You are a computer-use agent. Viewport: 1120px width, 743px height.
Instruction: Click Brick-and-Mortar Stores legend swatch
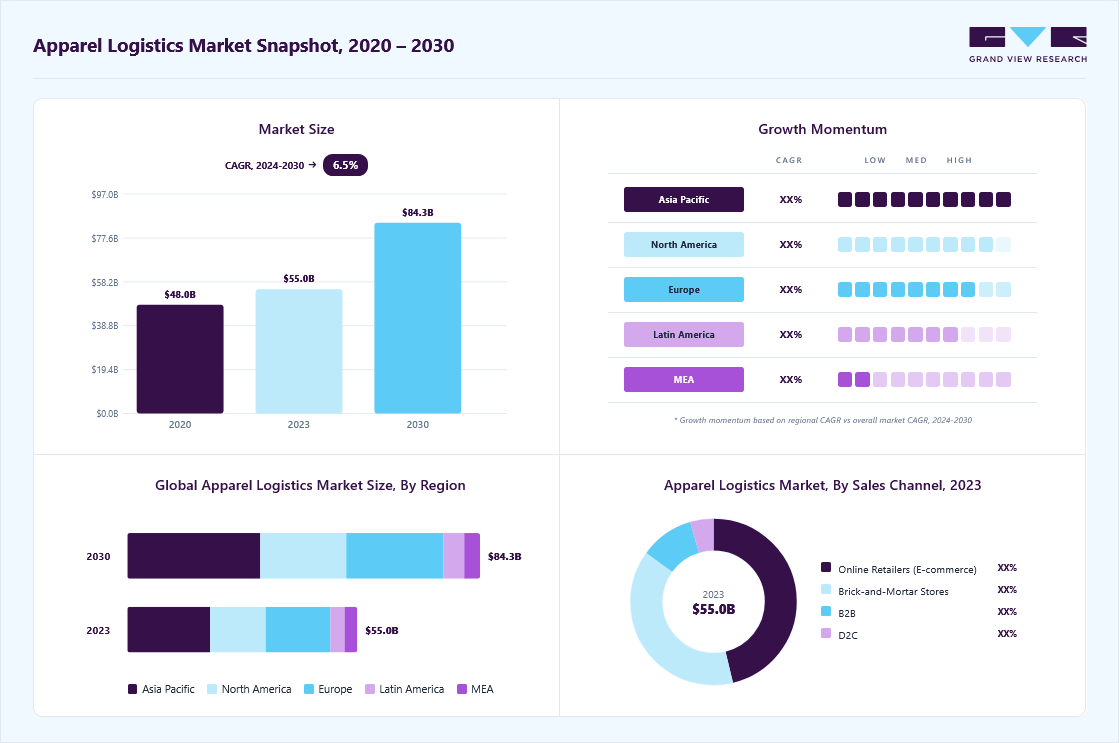point(826,589)
